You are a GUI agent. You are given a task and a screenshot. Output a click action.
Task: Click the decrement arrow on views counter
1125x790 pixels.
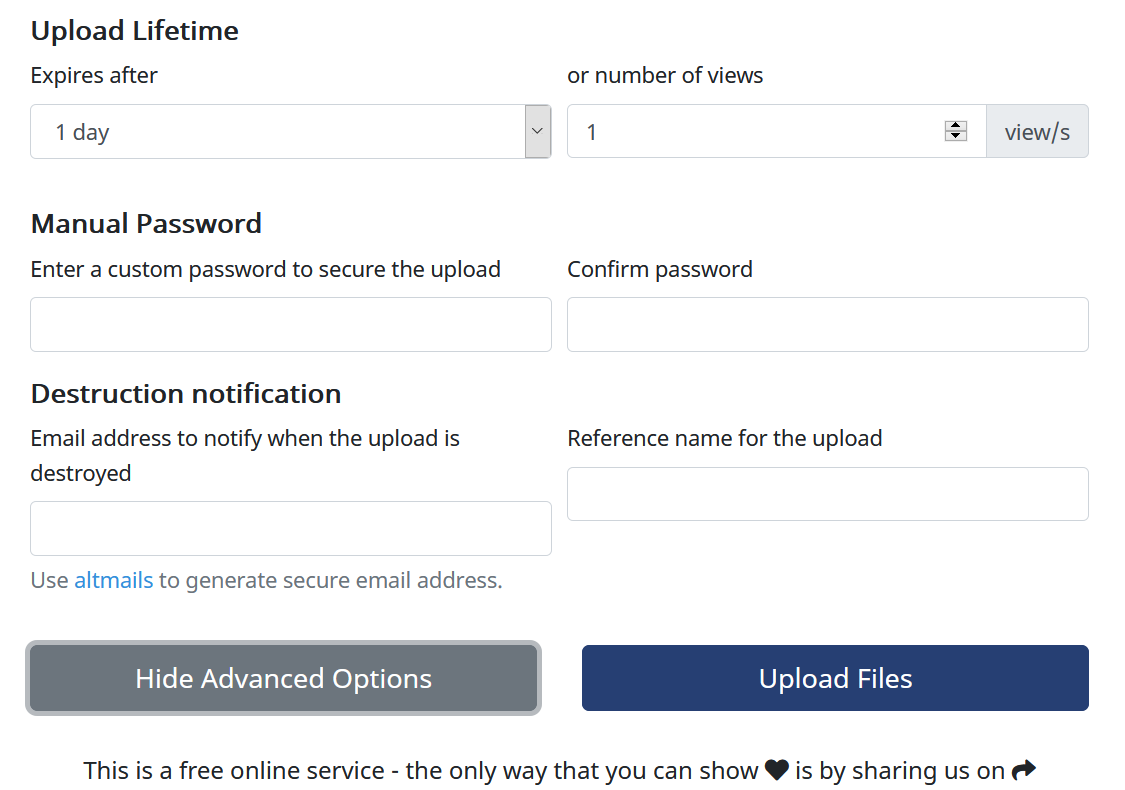pyautogui.click(x=956, y=136)
